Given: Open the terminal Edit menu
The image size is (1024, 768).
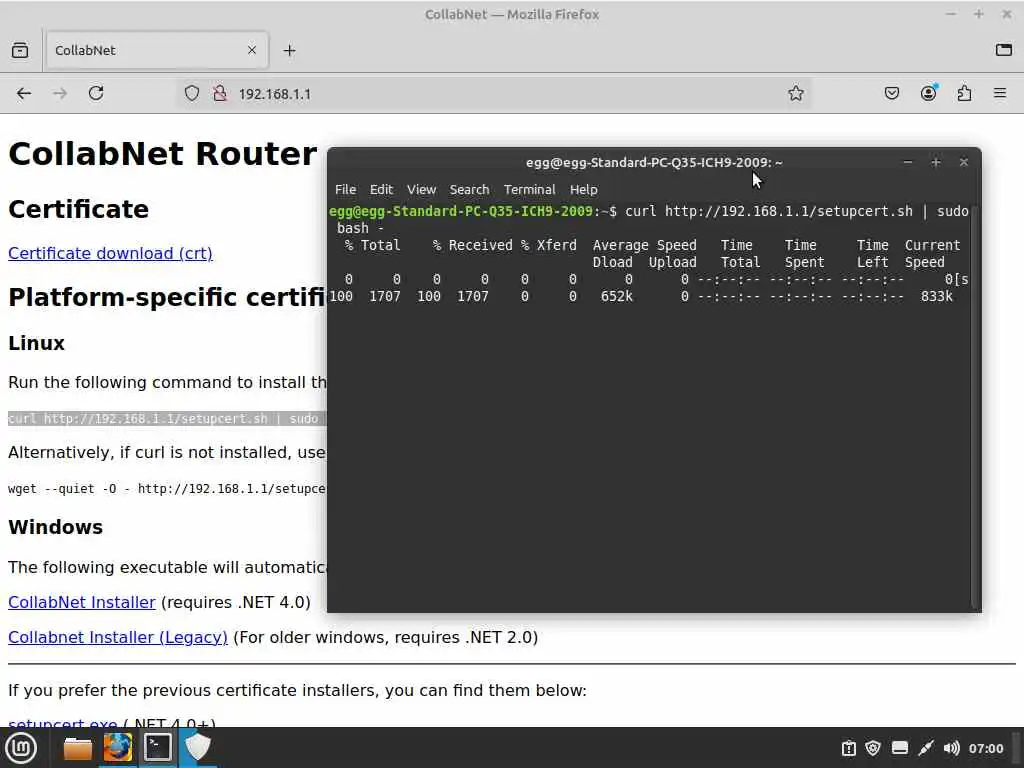Looking at the screenshot, I should [381, 189].
